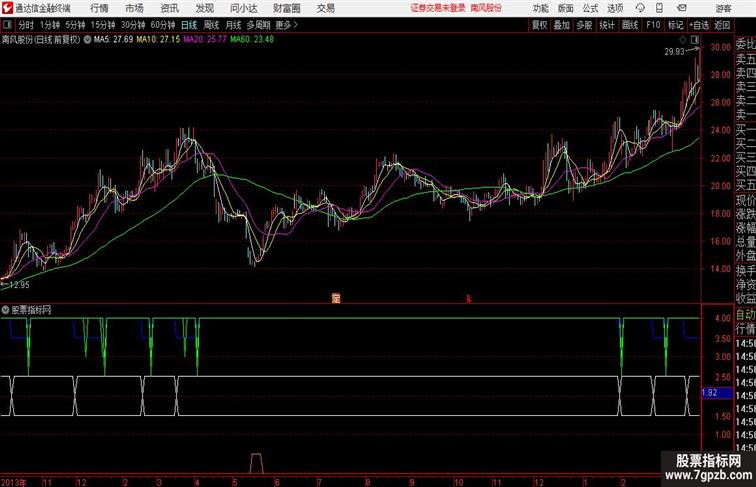
Task: Switch to the 30分钟 period tab
Action: pyautogui.click(x=133, y=25)
